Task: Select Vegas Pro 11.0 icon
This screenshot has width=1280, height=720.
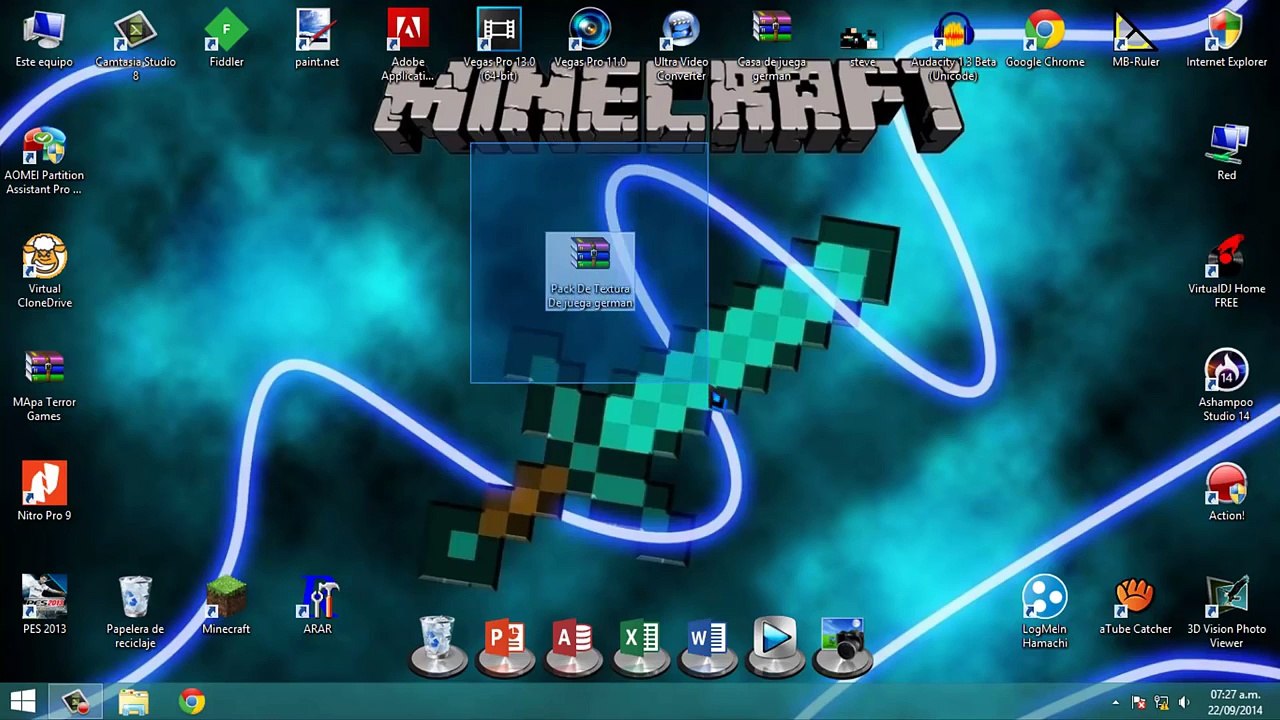Action: coord(590,40)
